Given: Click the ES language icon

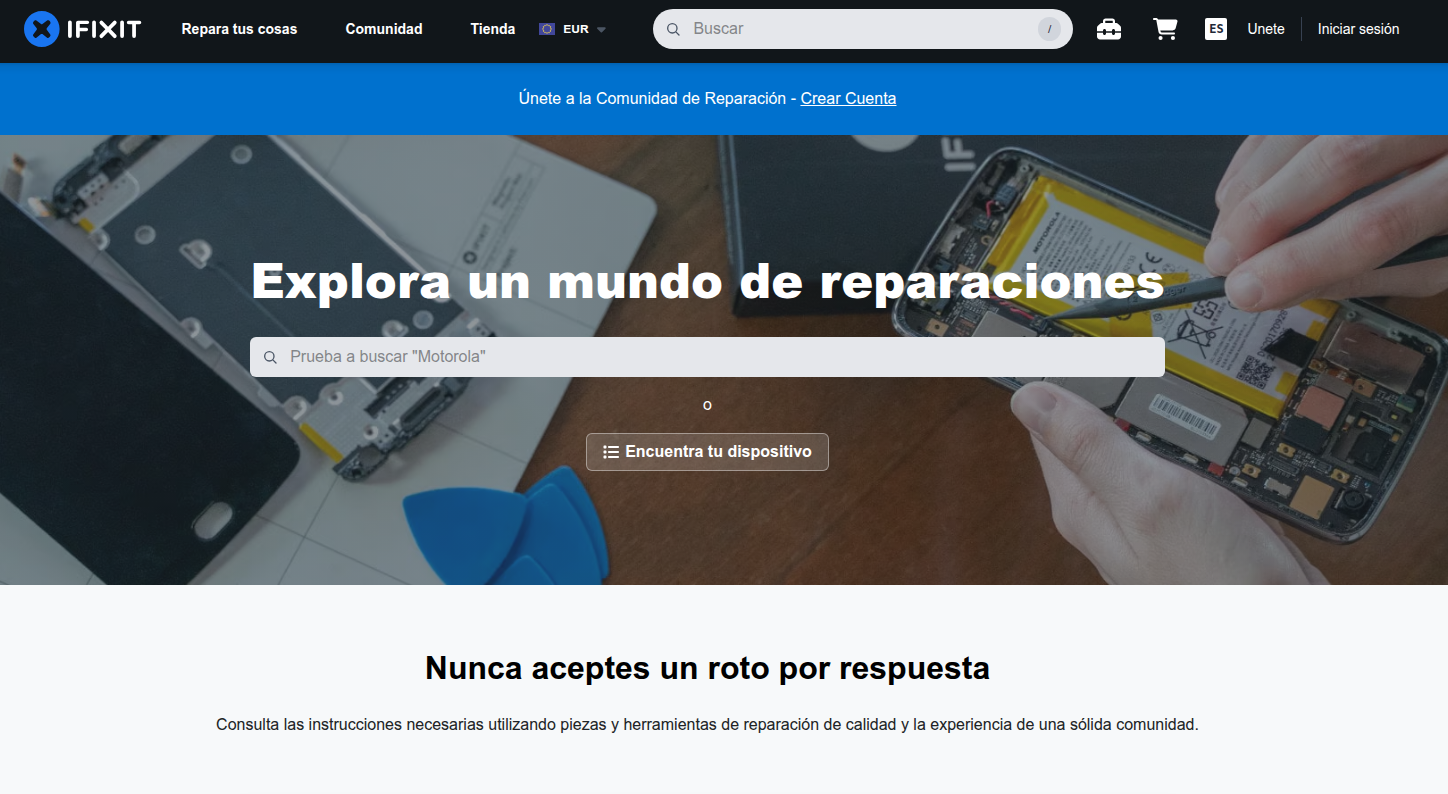Looking at the screenshot, I should (1216, 29).
